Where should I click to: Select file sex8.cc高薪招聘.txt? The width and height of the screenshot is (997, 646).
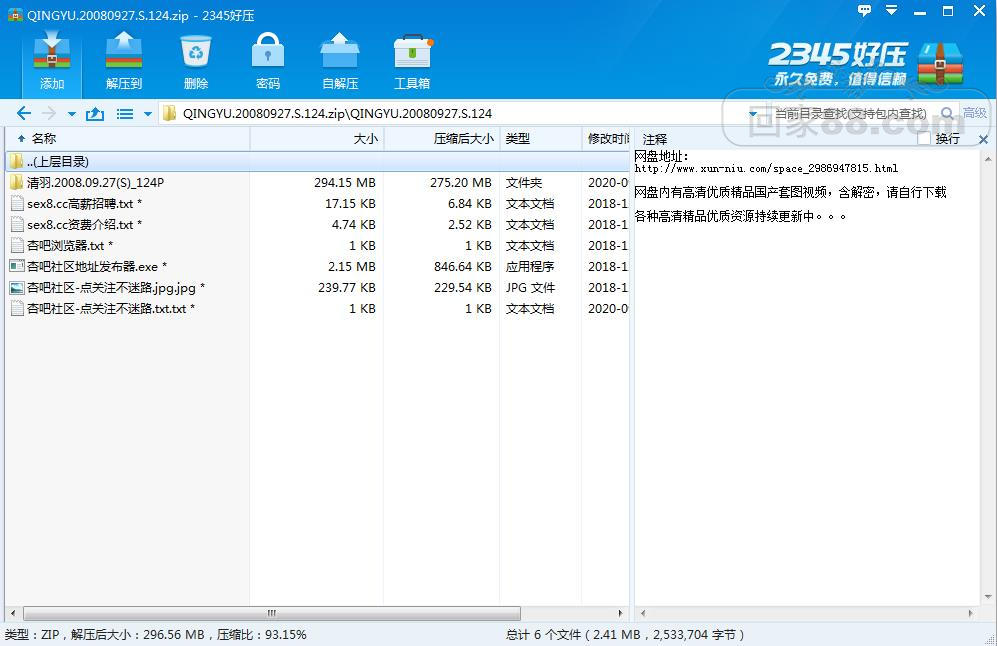click(x=318, y=203)
